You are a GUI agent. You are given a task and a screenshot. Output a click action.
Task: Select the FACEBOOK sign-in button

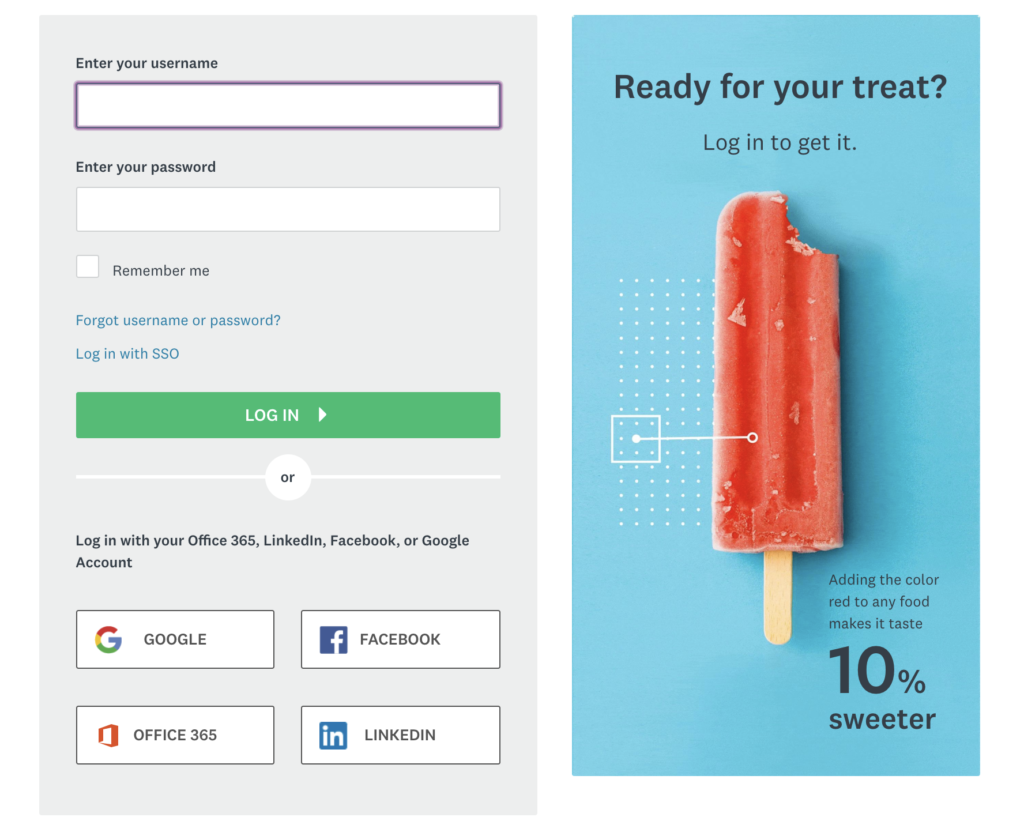coord(400,639)
